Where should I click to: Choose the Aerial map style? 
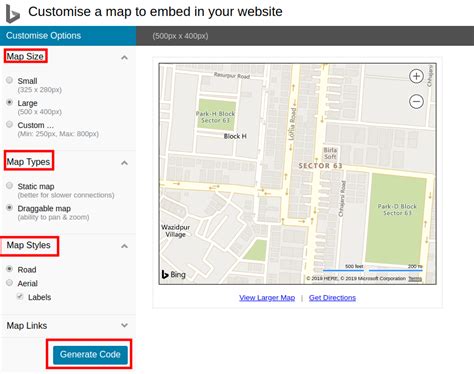[x=9, y=283]
